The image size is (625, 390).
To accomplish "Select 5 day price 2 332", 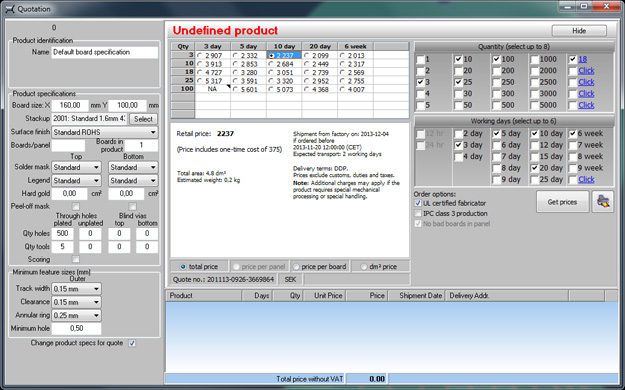I will click(x=235, y=55).
